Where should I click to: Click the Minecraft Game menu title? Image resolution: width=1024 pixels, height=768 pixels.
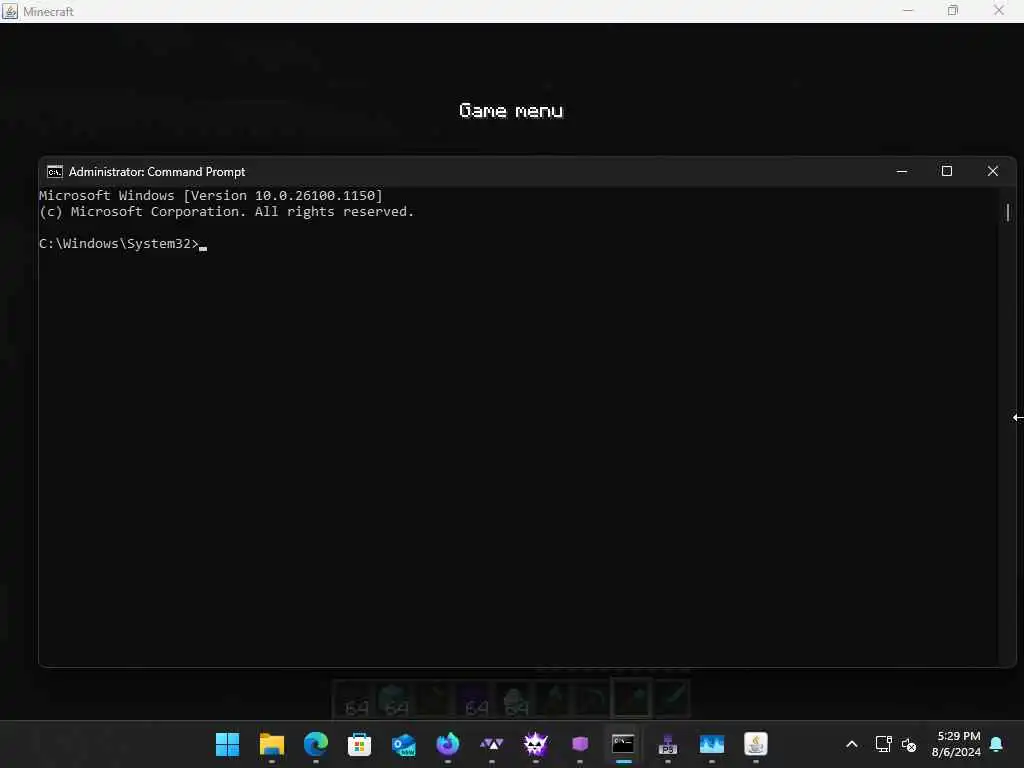click(x=511, y=110)
